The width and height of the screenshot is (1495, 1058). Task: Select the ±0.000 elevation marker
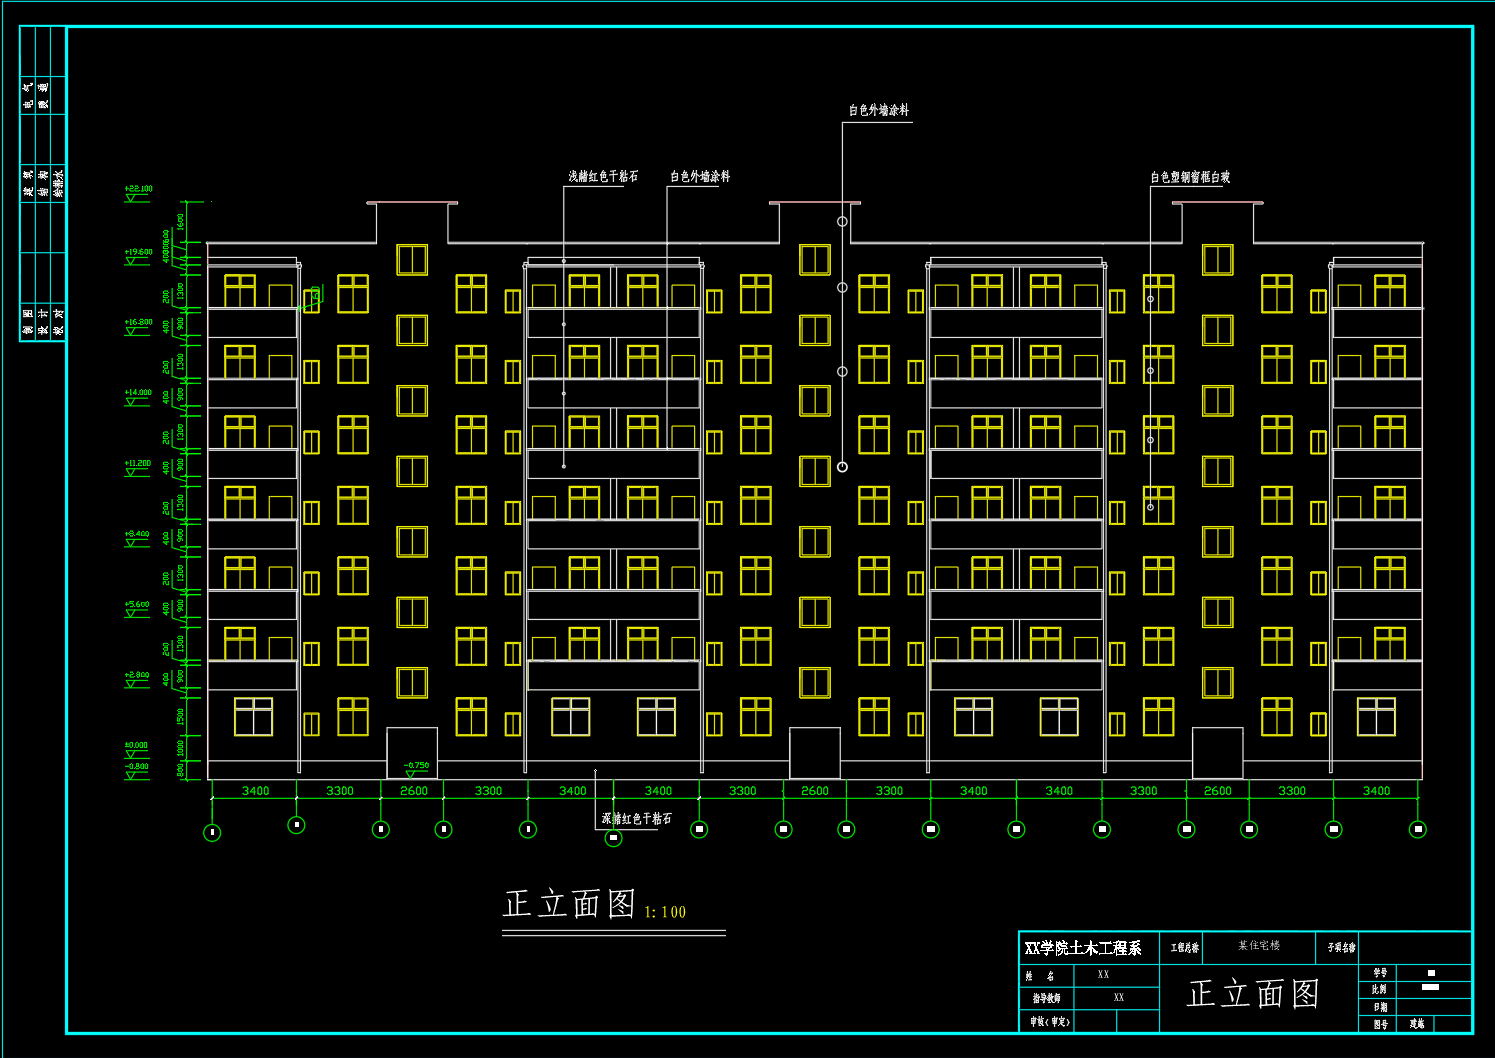[x=136, y=749]
